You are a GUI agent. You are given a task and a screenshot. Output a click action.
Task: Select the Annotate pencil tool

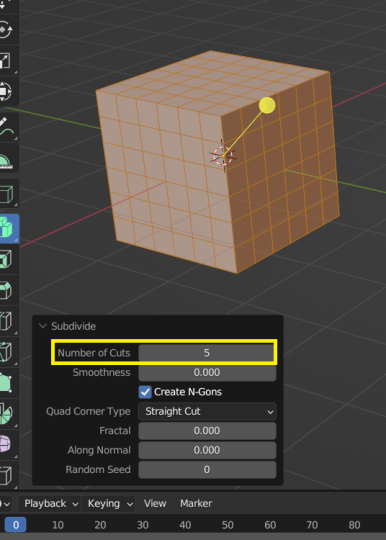6,127
